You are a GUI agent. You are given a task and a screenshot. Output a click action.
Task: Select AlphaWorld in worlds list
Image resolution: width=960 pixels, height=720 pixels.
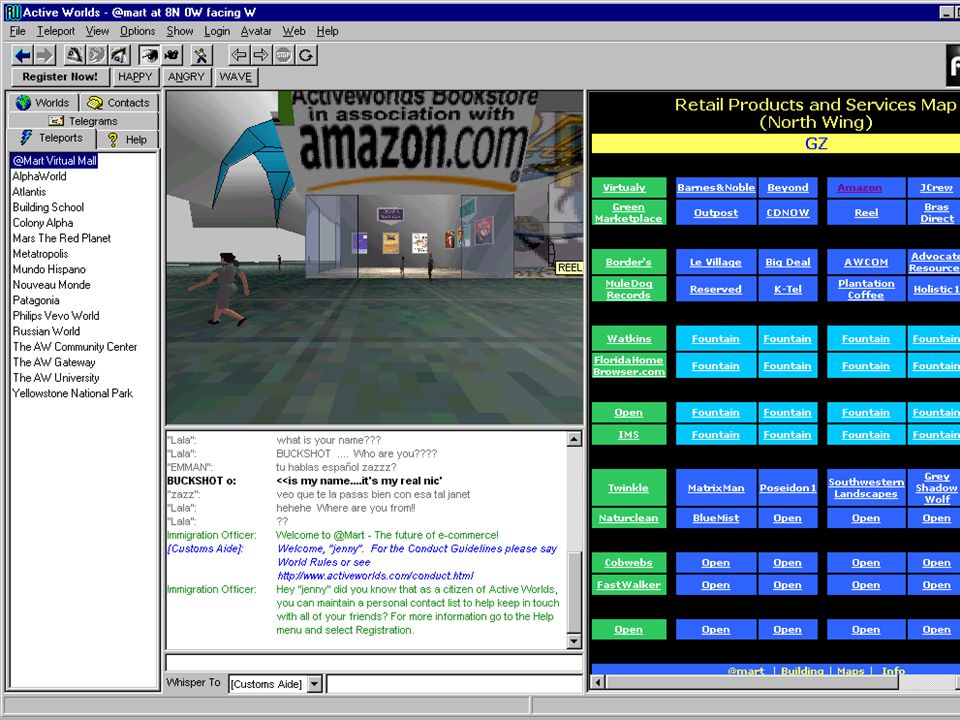tap(39, 176)
